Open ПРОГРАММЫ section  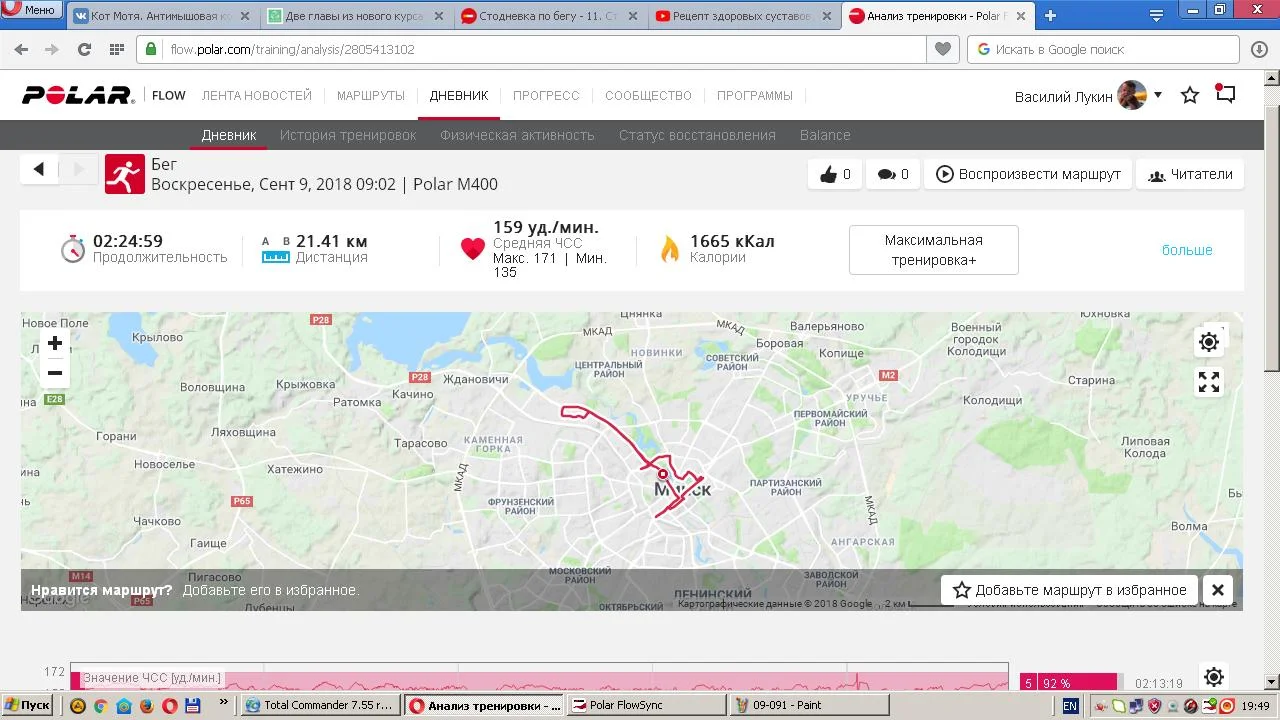[x=755, y=96]
